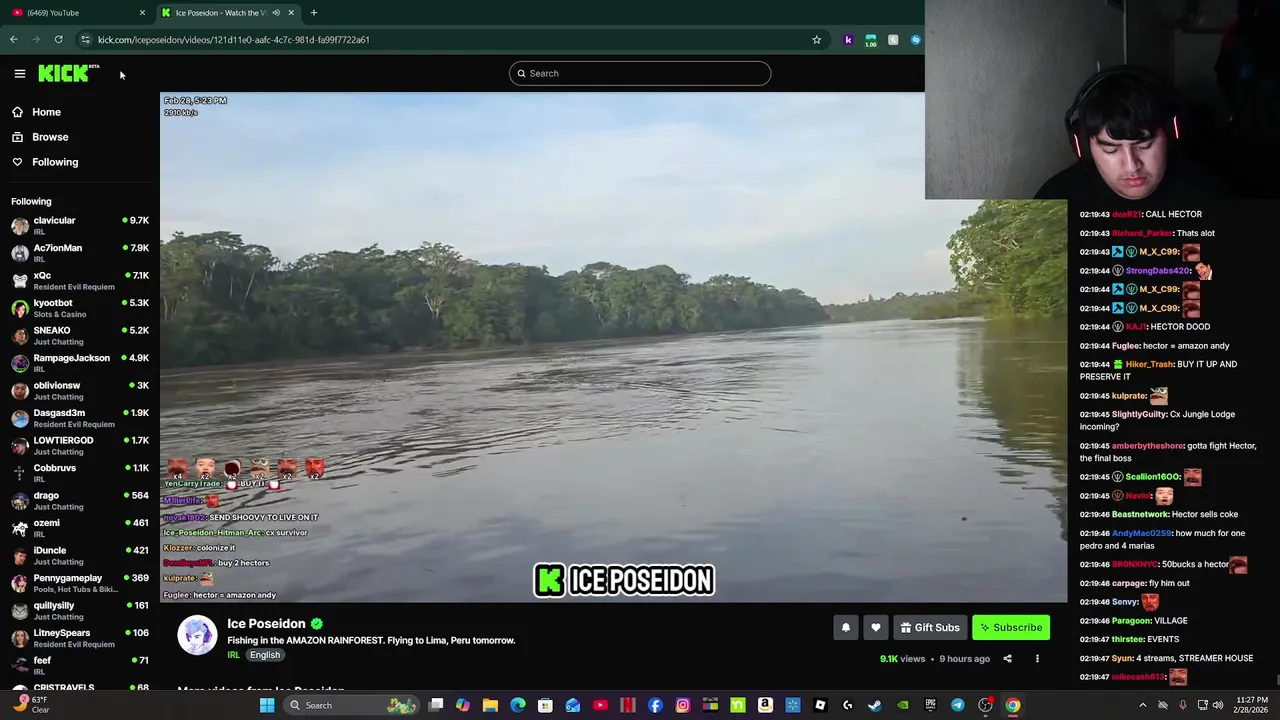Share the video using the share icon
This screenshot has width=1280, height=720.
coord(1007,659)
